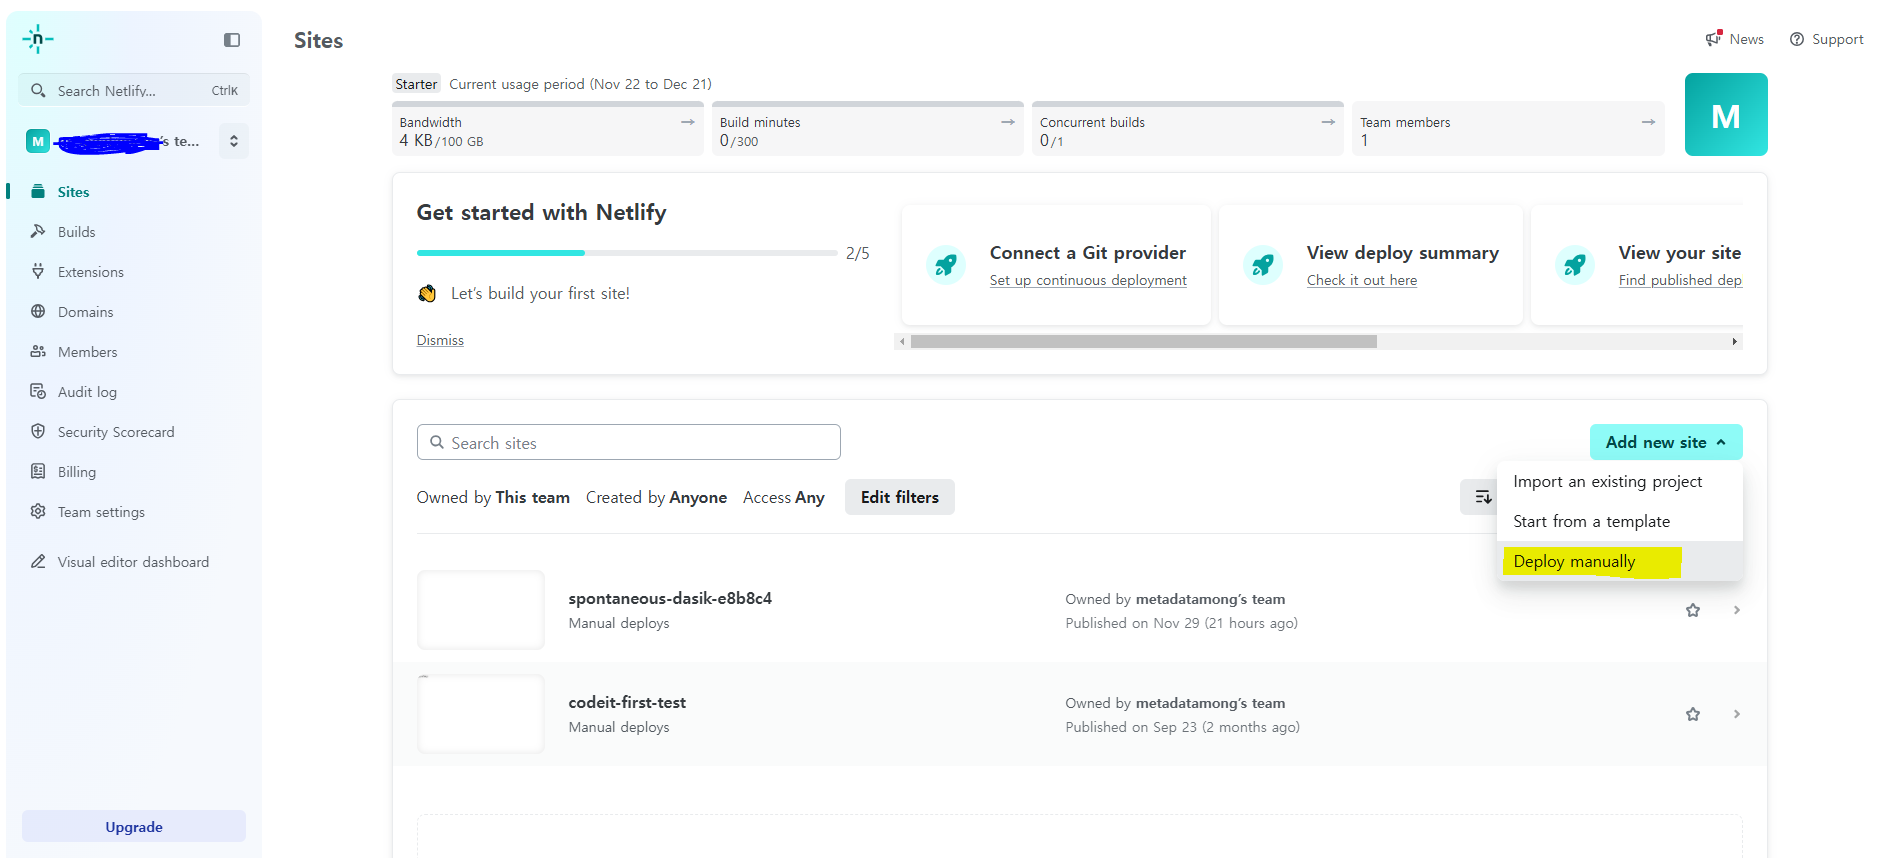Change Access Any filter

coord(784,497)
